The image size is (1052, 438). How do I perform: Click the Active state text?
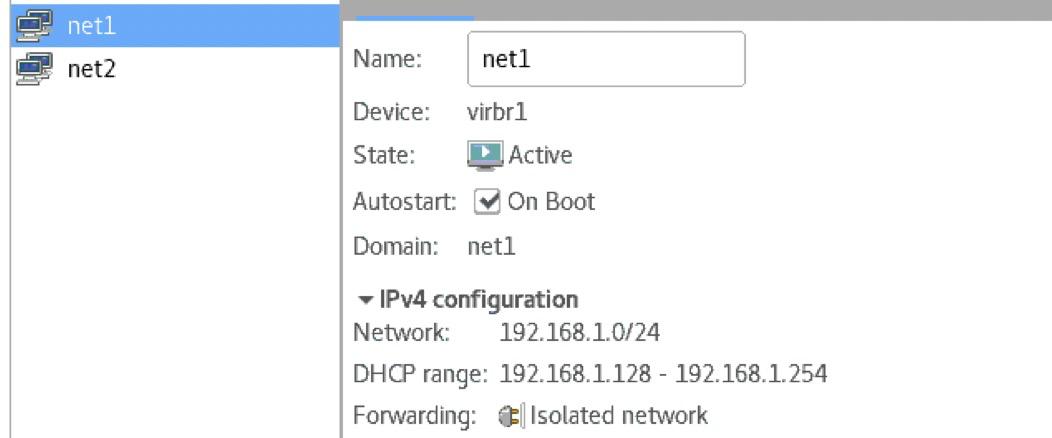point(540,156)
